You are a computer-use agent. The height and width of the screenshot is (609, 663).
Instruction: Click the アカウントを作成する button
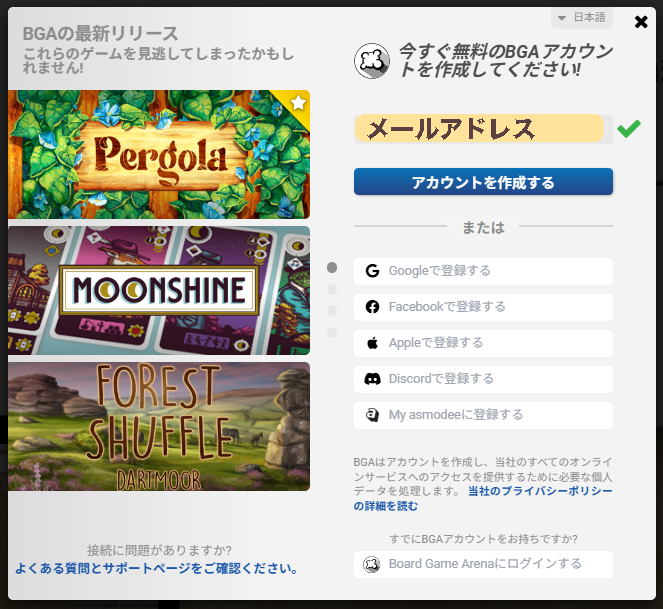click(483, 182)
